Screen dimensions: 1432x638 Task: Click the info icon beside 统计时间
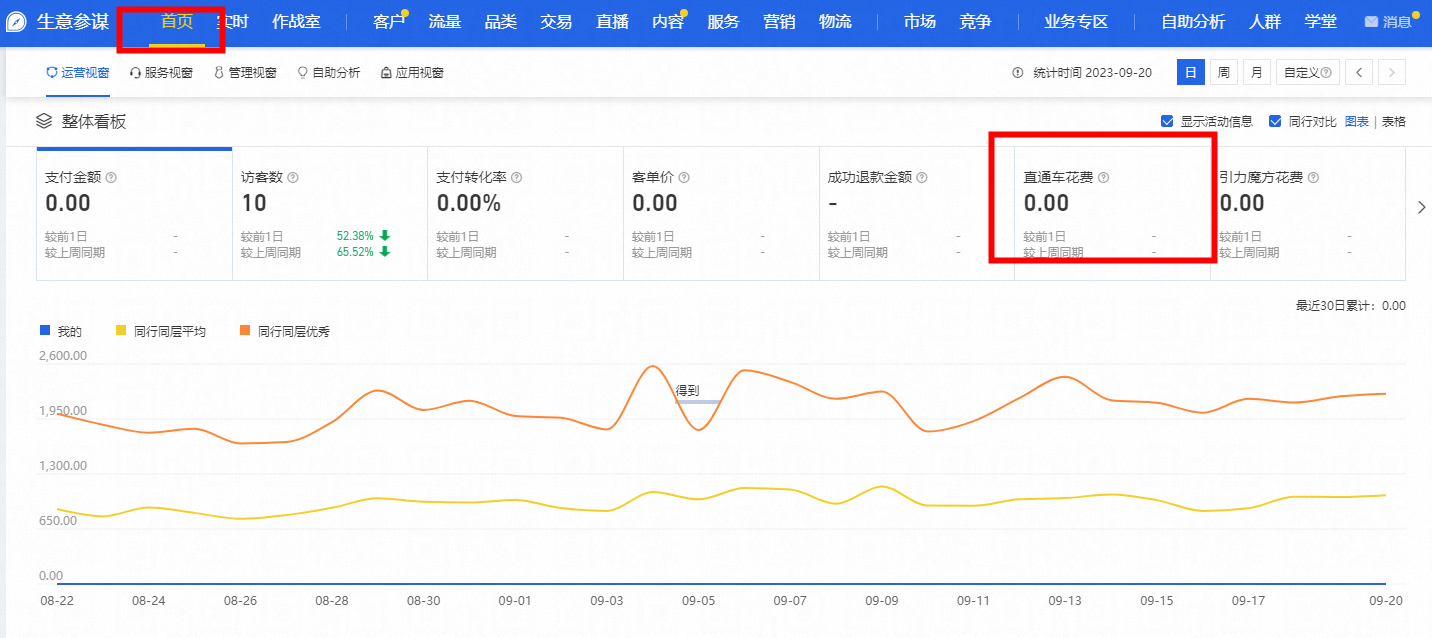[1018, 72]
